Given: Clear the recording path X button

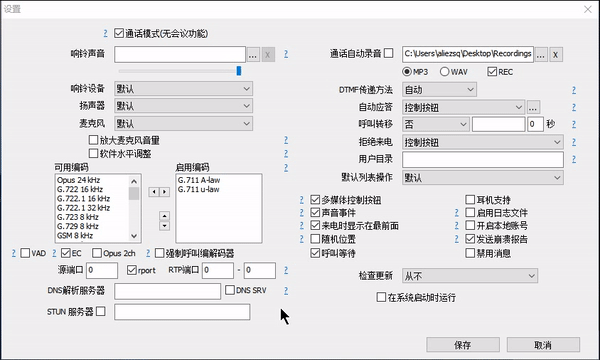Looking at the screenshot, I should (556, 55).
